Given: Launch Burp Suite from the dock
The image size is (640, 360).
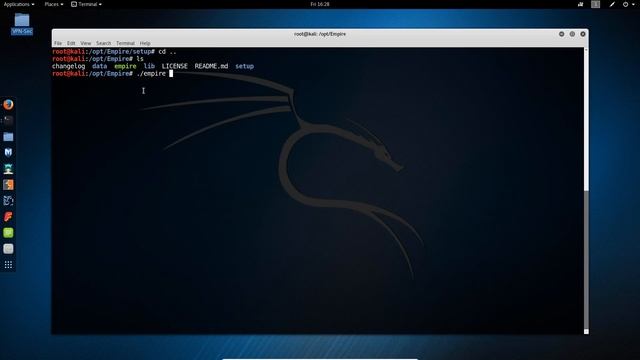Looking at the screenshot, I should click(8, 184).
